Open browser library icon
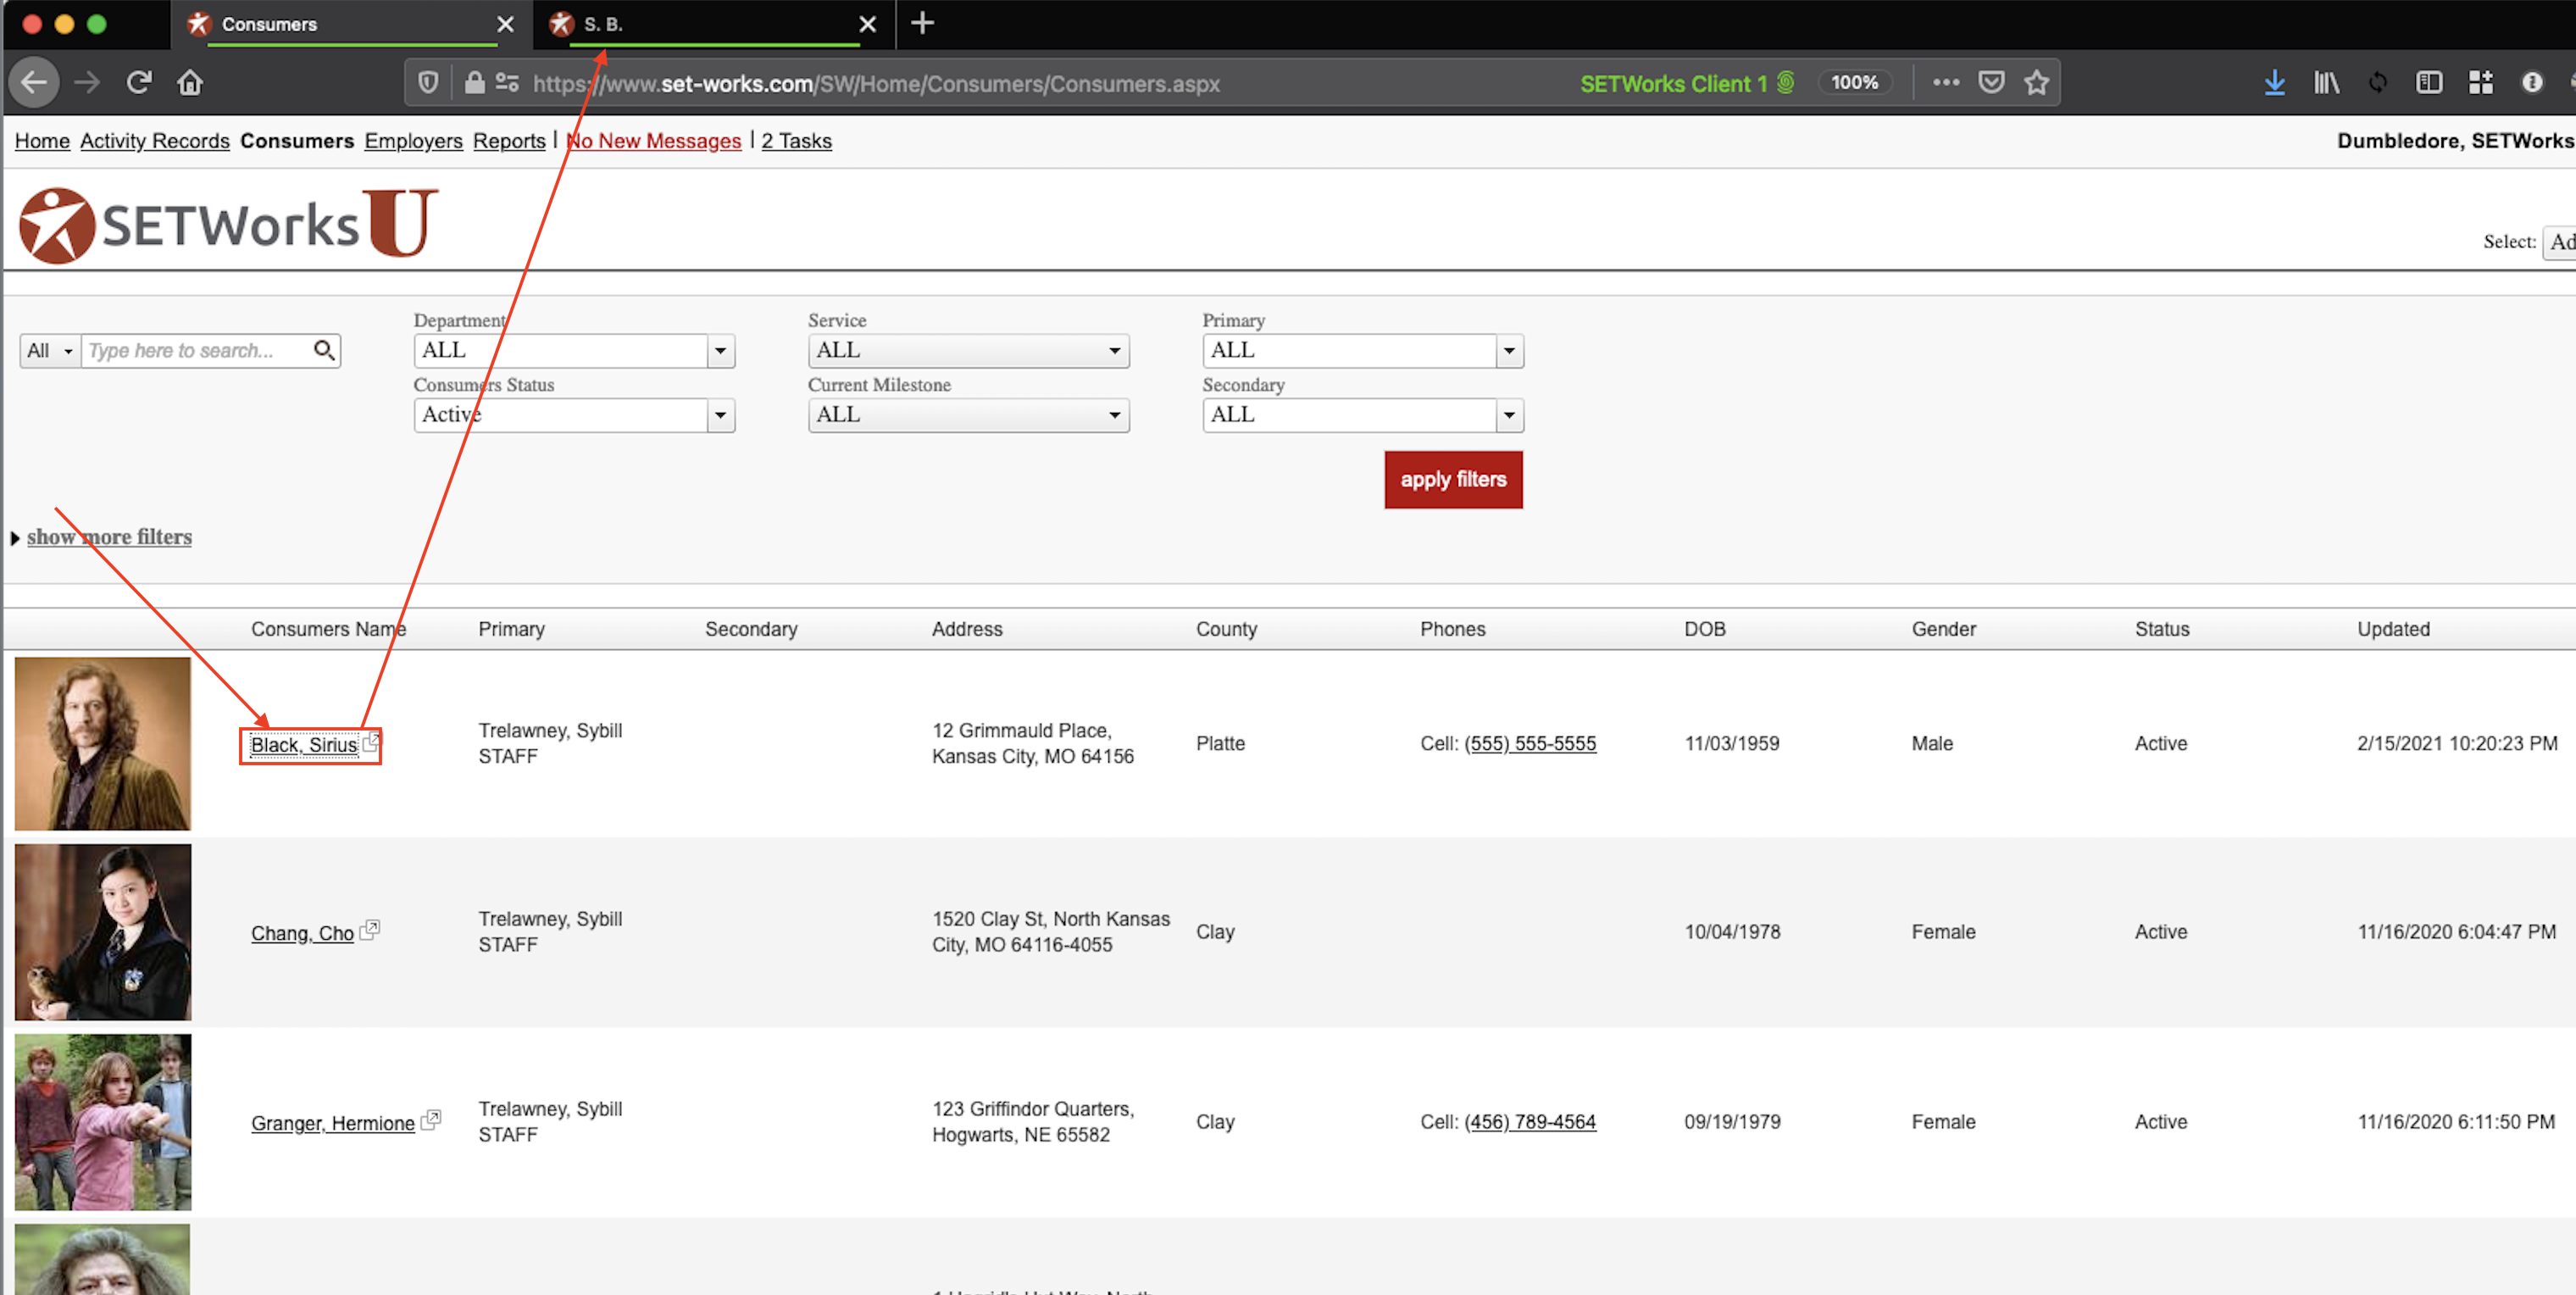This screenshot has width=2576, height=1295. coord(2325,82)
